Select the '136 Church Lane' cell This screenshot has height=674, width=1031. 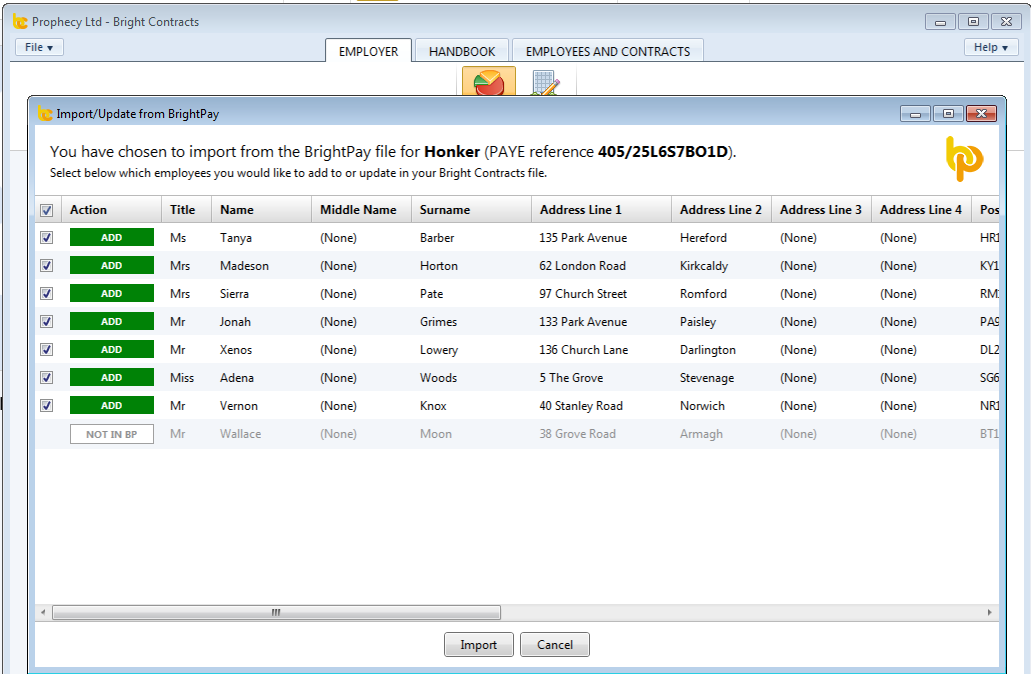584,350
